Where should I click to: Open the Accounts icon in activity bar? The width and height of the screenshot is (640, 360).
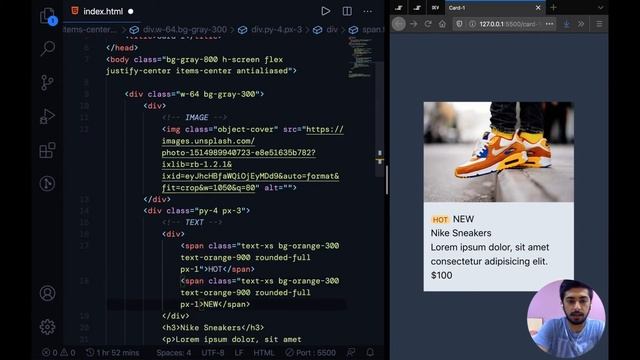(47, 293)
